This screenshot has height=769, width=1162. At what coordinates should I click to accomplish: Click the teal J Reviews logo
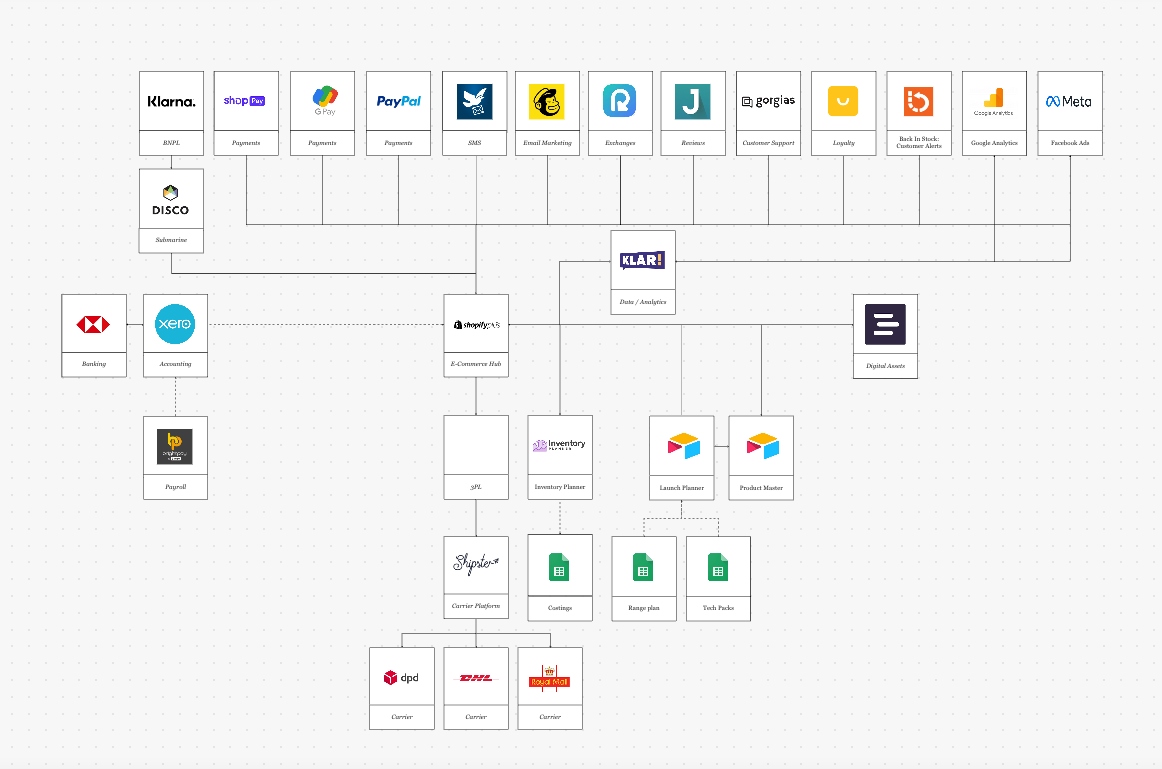[x=692, y=101]
